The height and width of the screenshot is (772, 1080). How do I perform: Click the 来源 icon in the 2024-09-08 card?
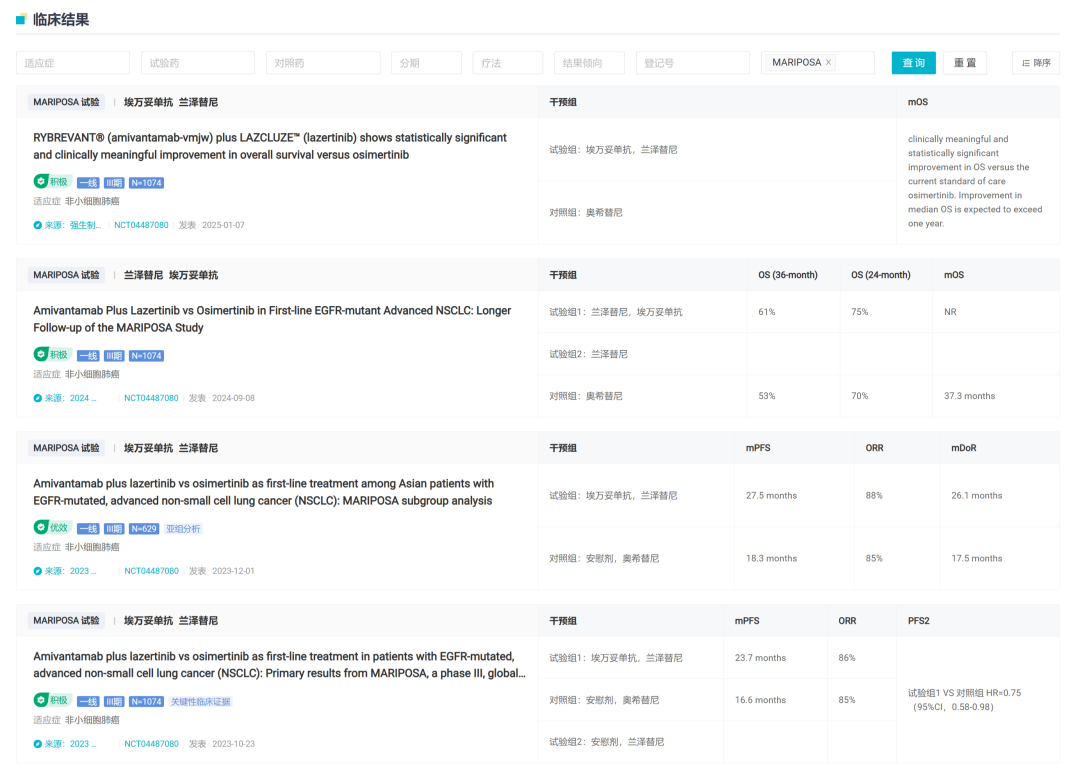(37, 398)
